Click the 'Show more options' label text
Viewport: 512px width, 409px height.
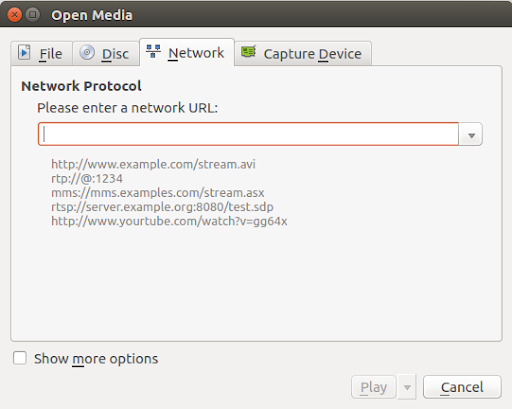tap(96, 359)
